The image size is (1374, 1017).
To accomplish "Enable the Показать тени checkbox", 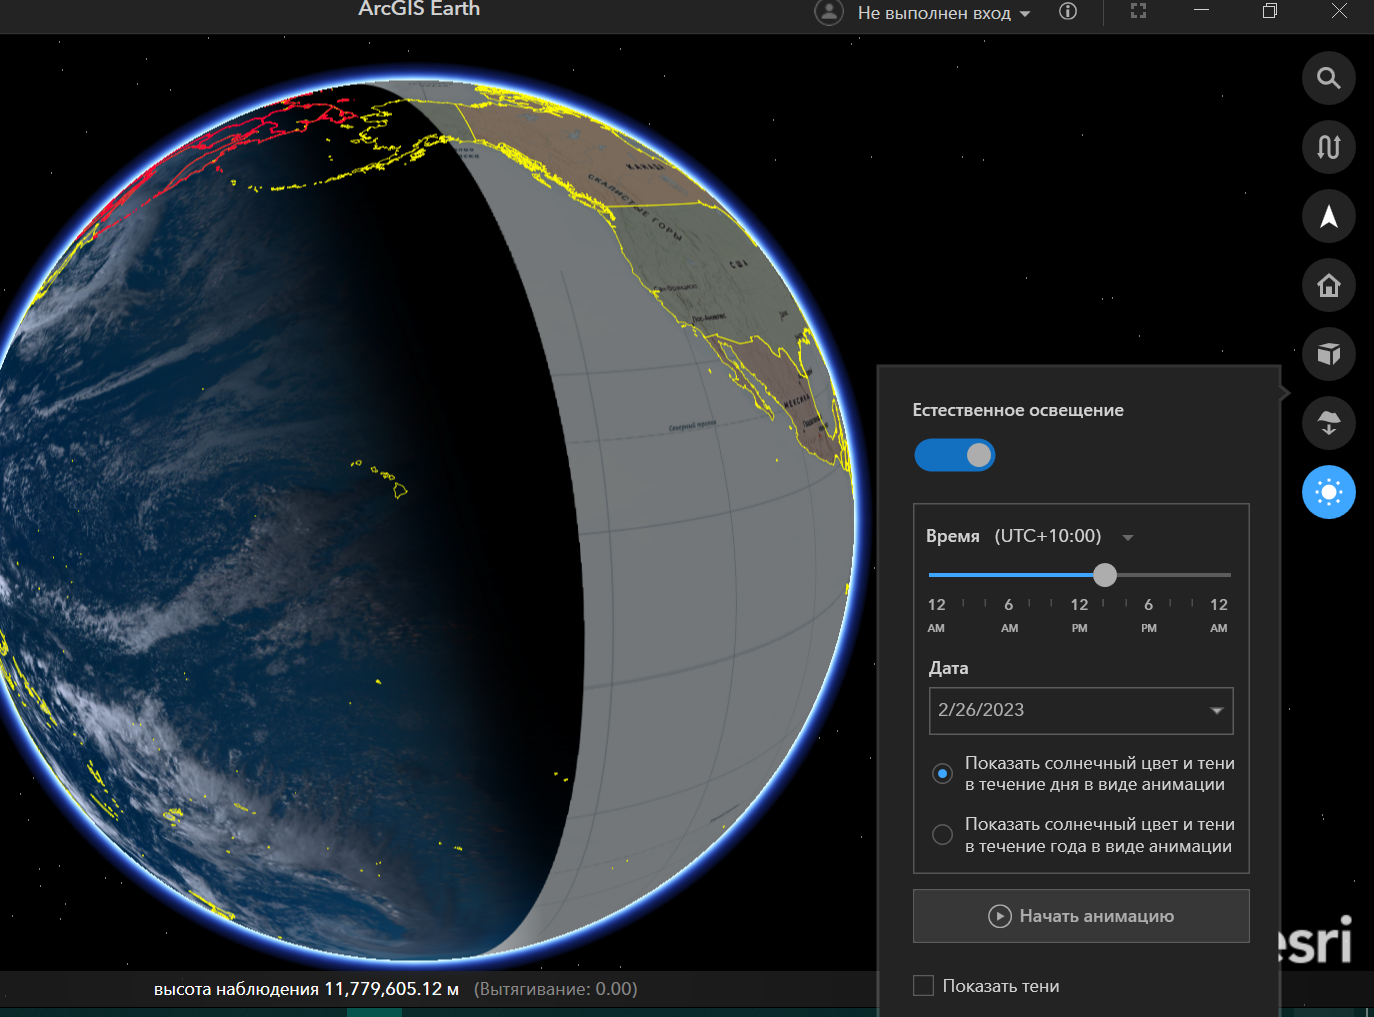I will click(924, 986).
